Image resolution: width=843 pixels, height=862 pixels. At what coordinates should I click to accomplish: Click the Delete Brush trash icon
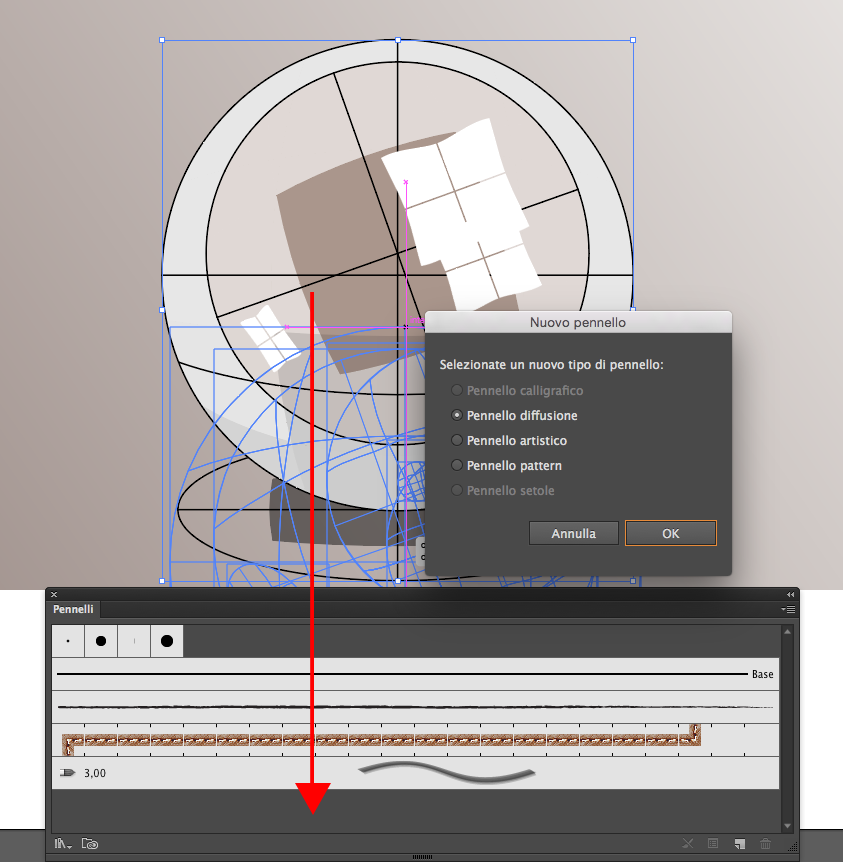pos(765,843)
